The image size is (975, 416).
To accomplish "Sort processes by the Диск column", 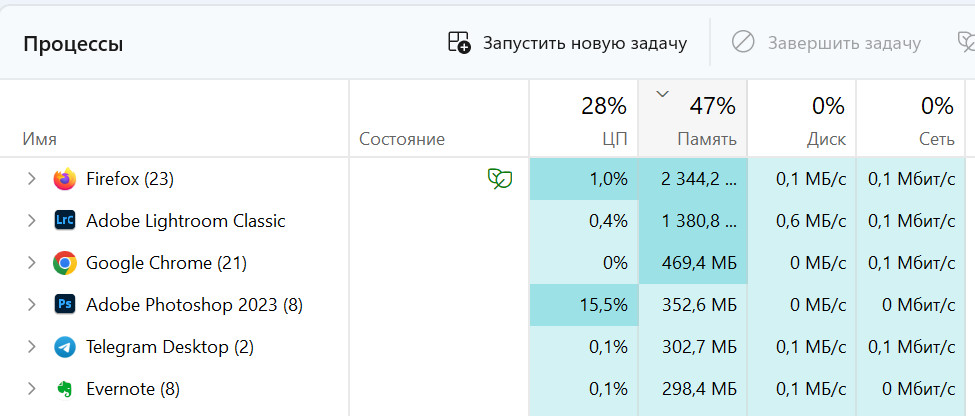I will click(802, 120).
